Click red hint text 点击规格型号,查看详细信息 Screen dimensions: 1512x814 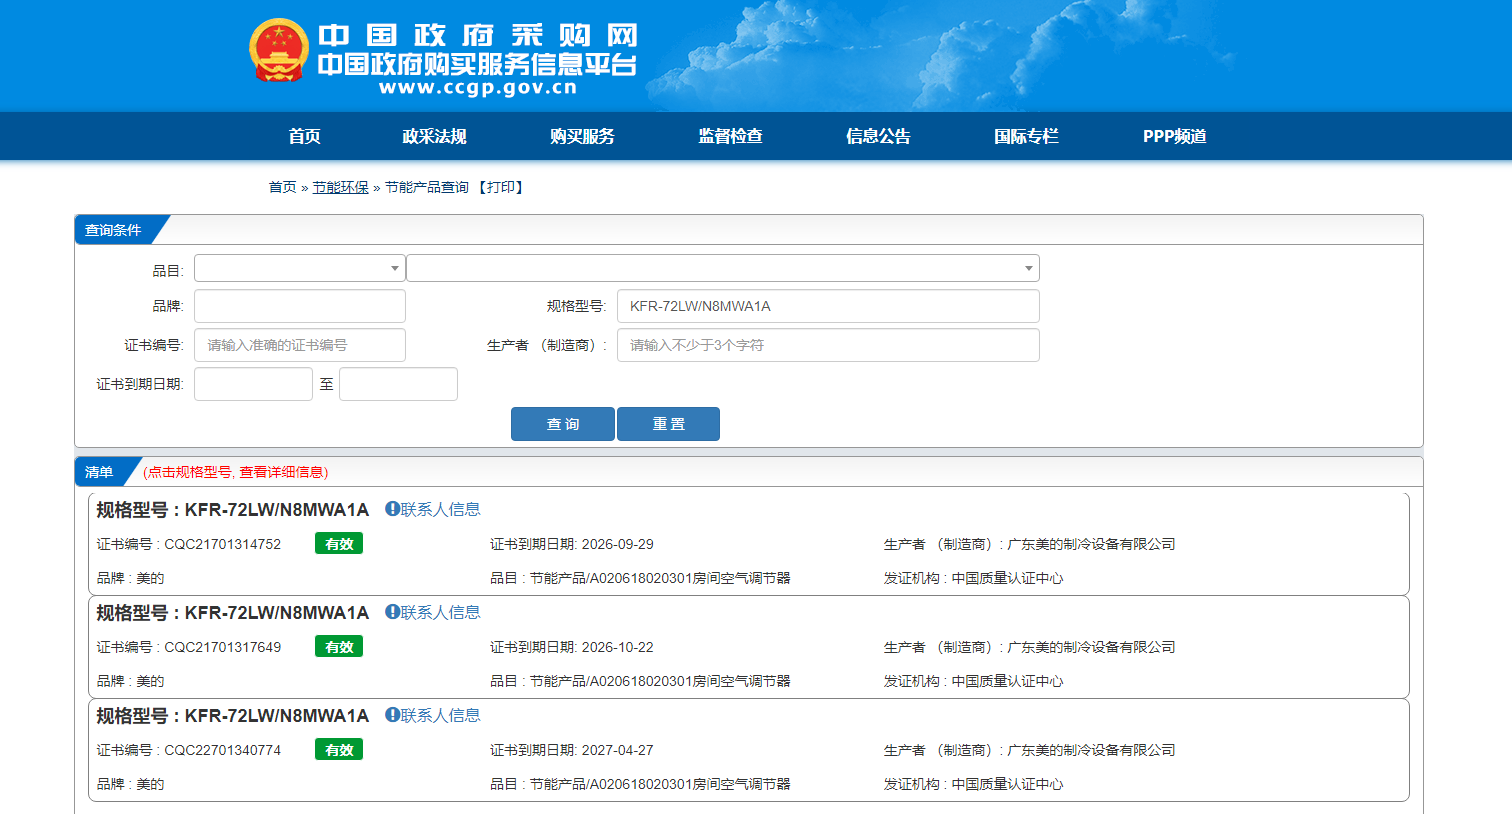pos(236,472)
